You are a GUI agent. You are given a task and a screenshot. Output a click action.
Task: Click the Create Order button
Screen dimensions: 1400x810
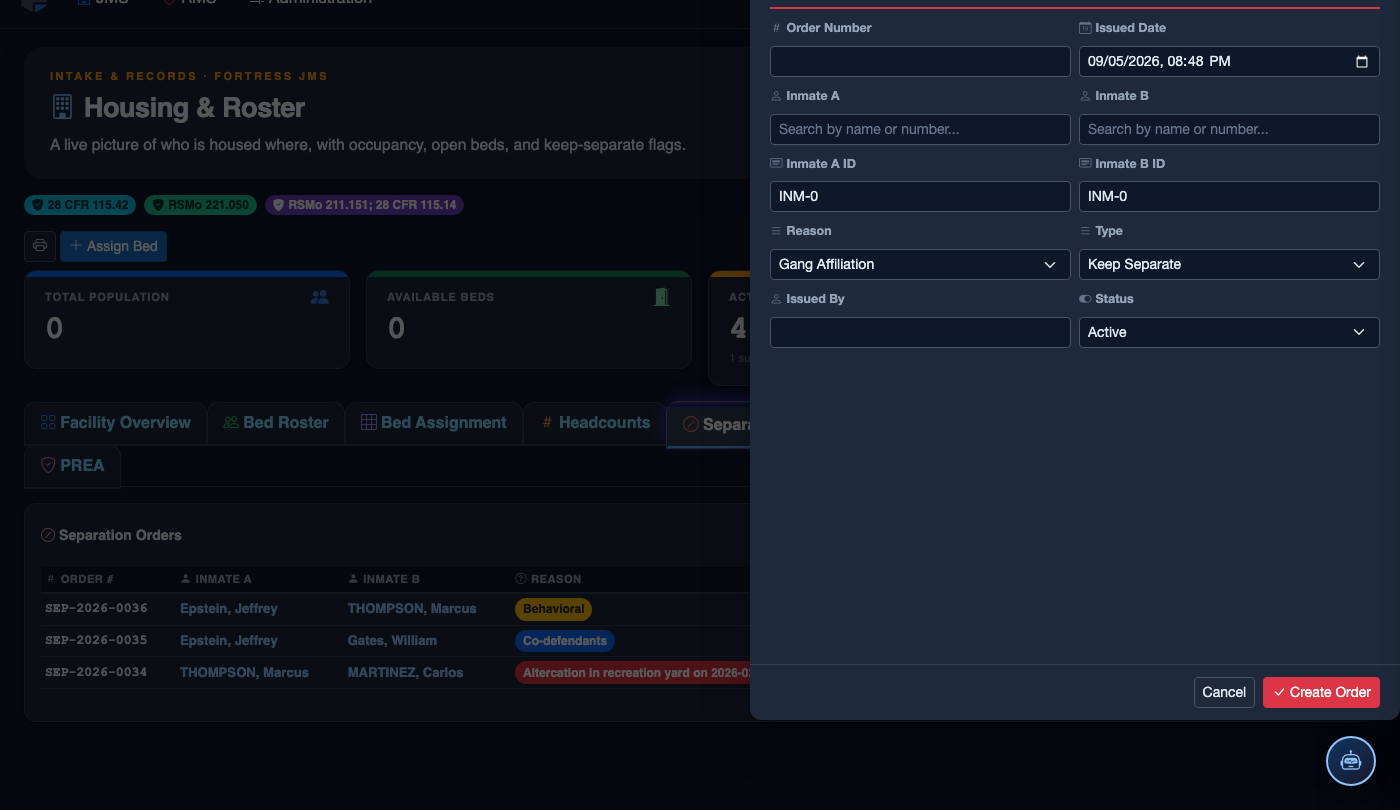(x=1321, y=692)
